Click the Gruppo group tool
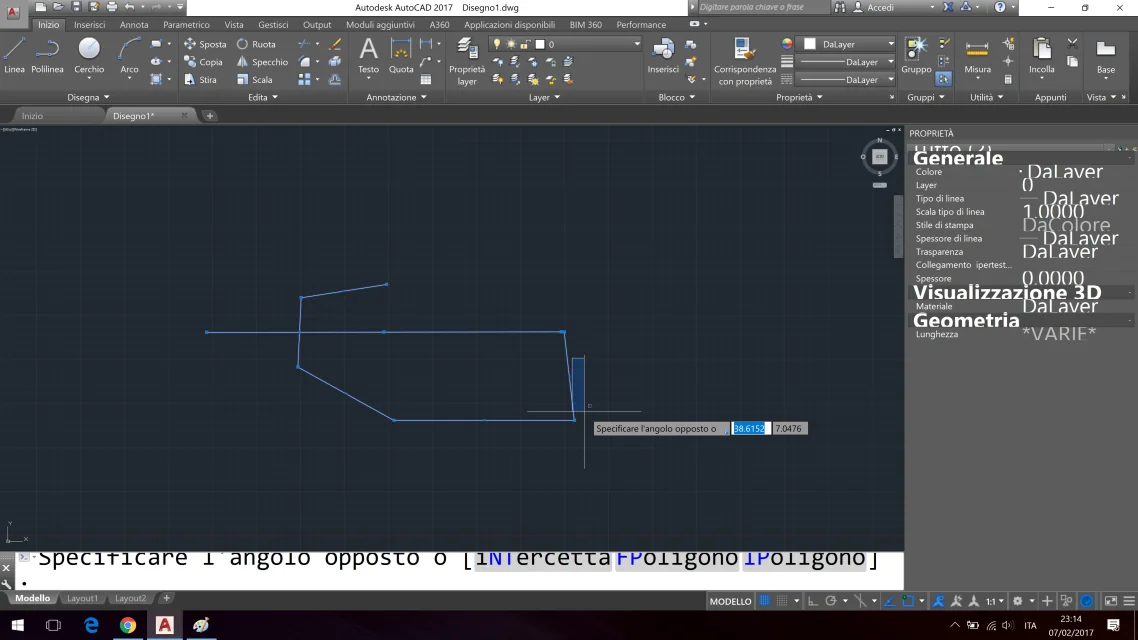 pos(916,56)
